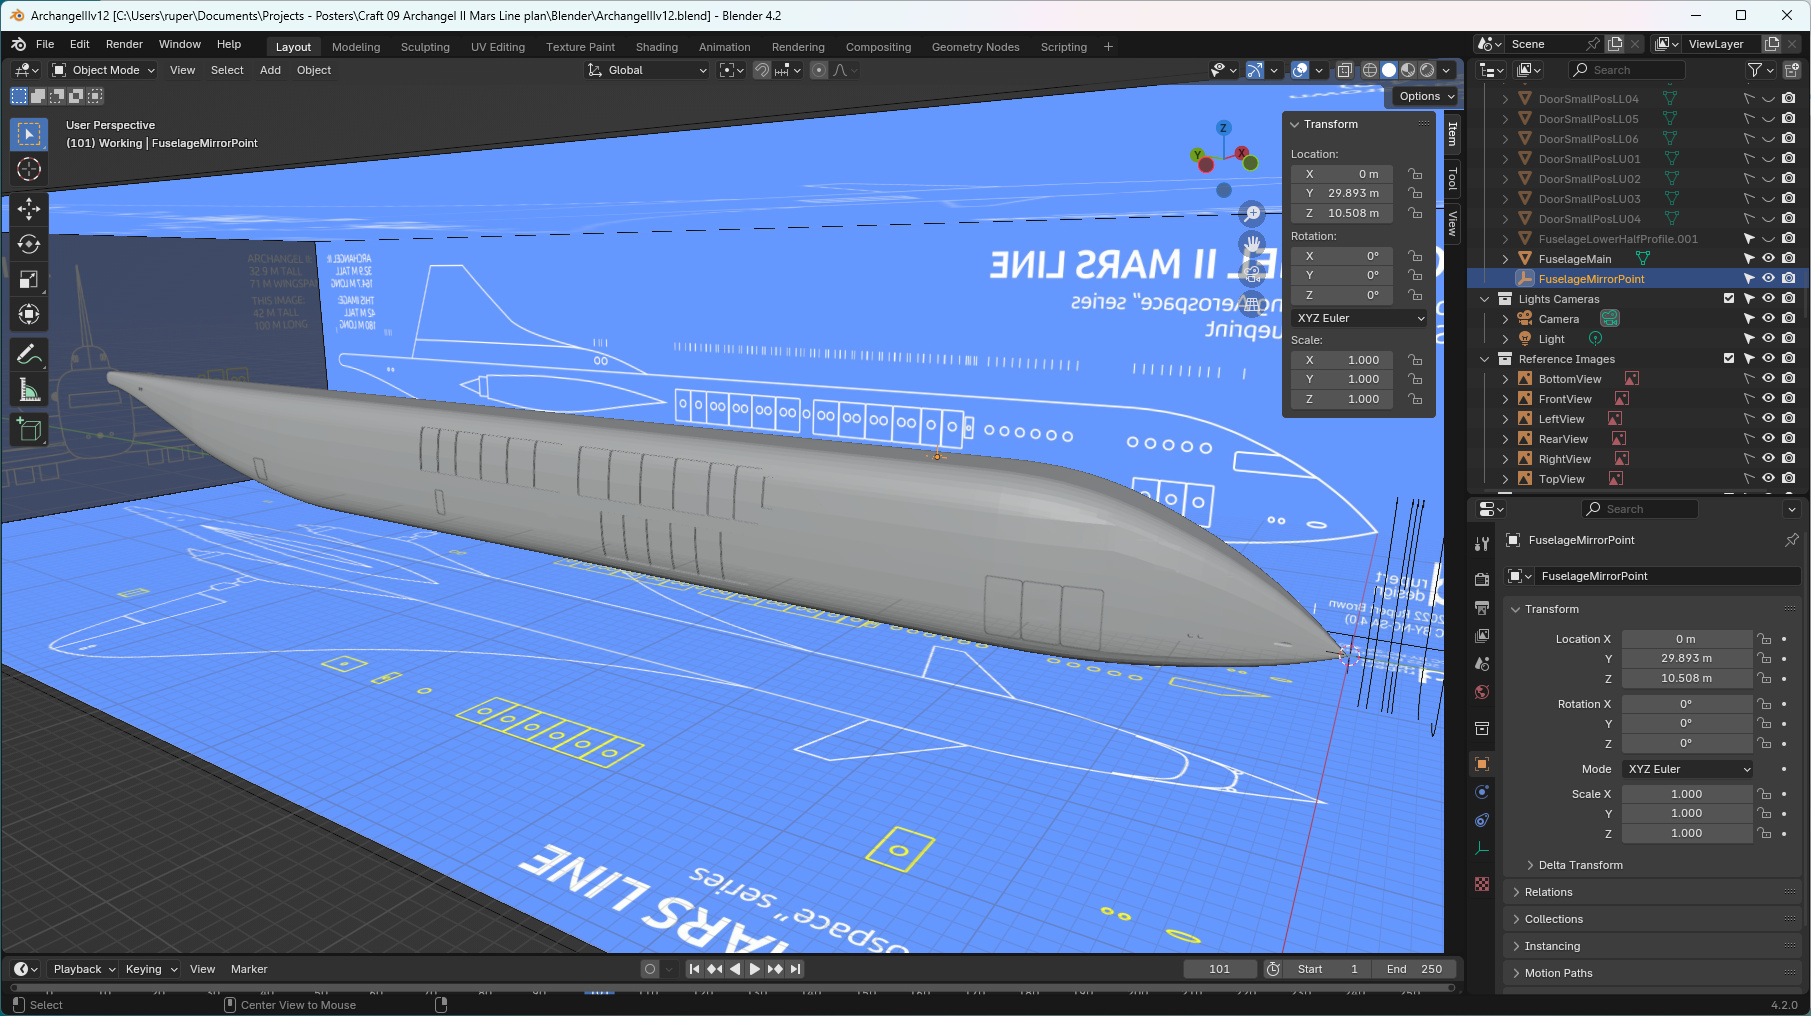Switch to Modeling workspace tab
Screen dimensions: 1811x1016
(x=356, y=47)
